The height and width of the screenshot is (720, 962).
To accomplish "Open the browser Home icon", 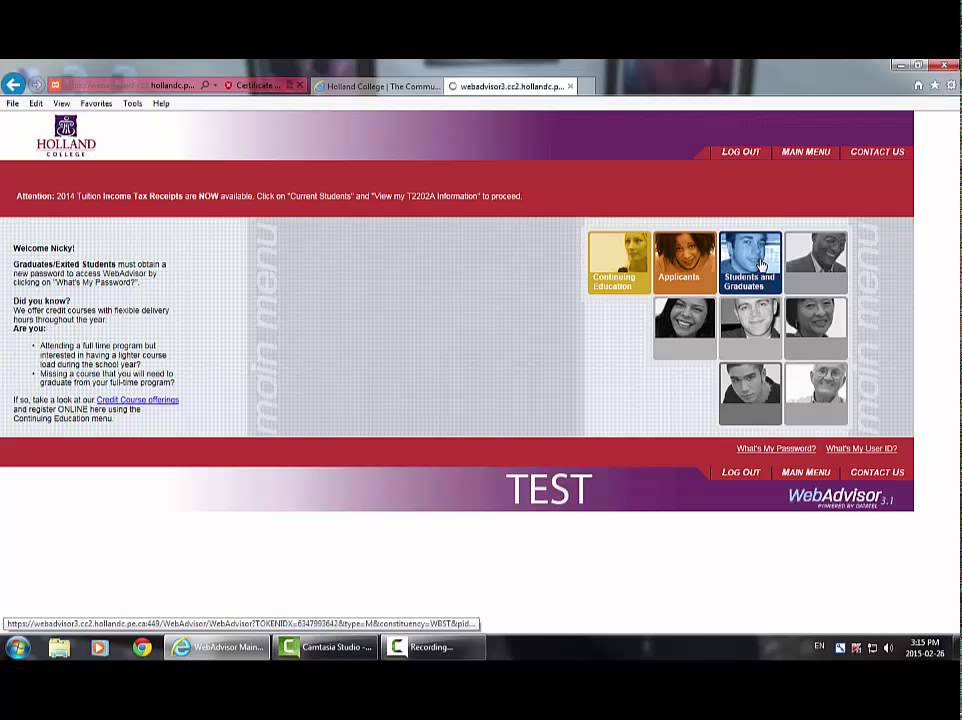I will 918,85.
